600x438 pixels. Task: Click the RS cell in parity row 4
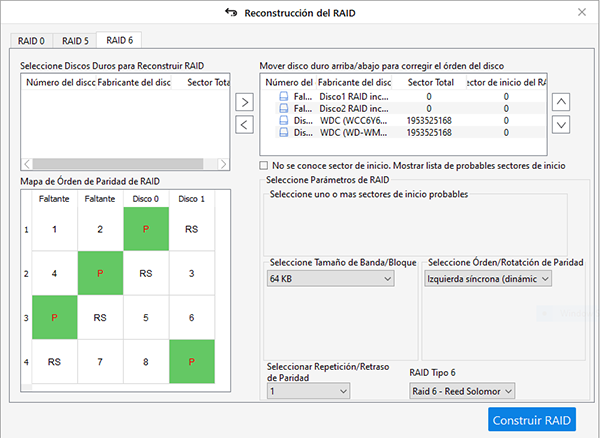(x=54, y=361)
